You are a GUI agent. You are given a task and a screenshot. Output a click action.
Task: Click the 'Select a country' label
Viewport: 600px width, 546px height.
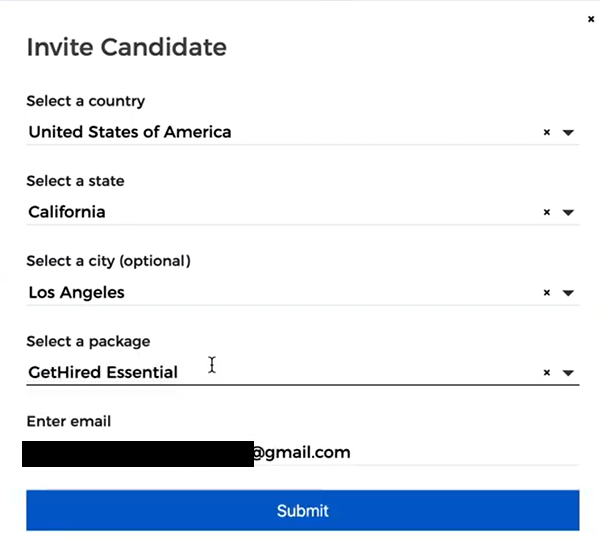tap(85, 101)
